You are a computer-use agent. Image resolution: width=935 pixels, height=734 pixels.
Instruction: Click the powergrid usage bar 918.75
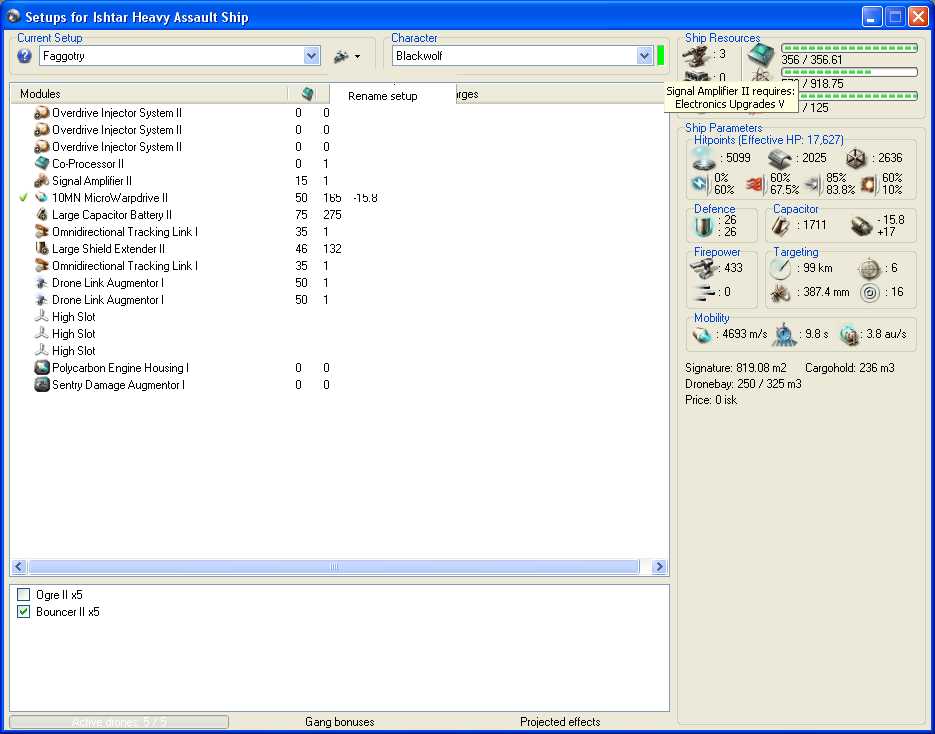849,72
